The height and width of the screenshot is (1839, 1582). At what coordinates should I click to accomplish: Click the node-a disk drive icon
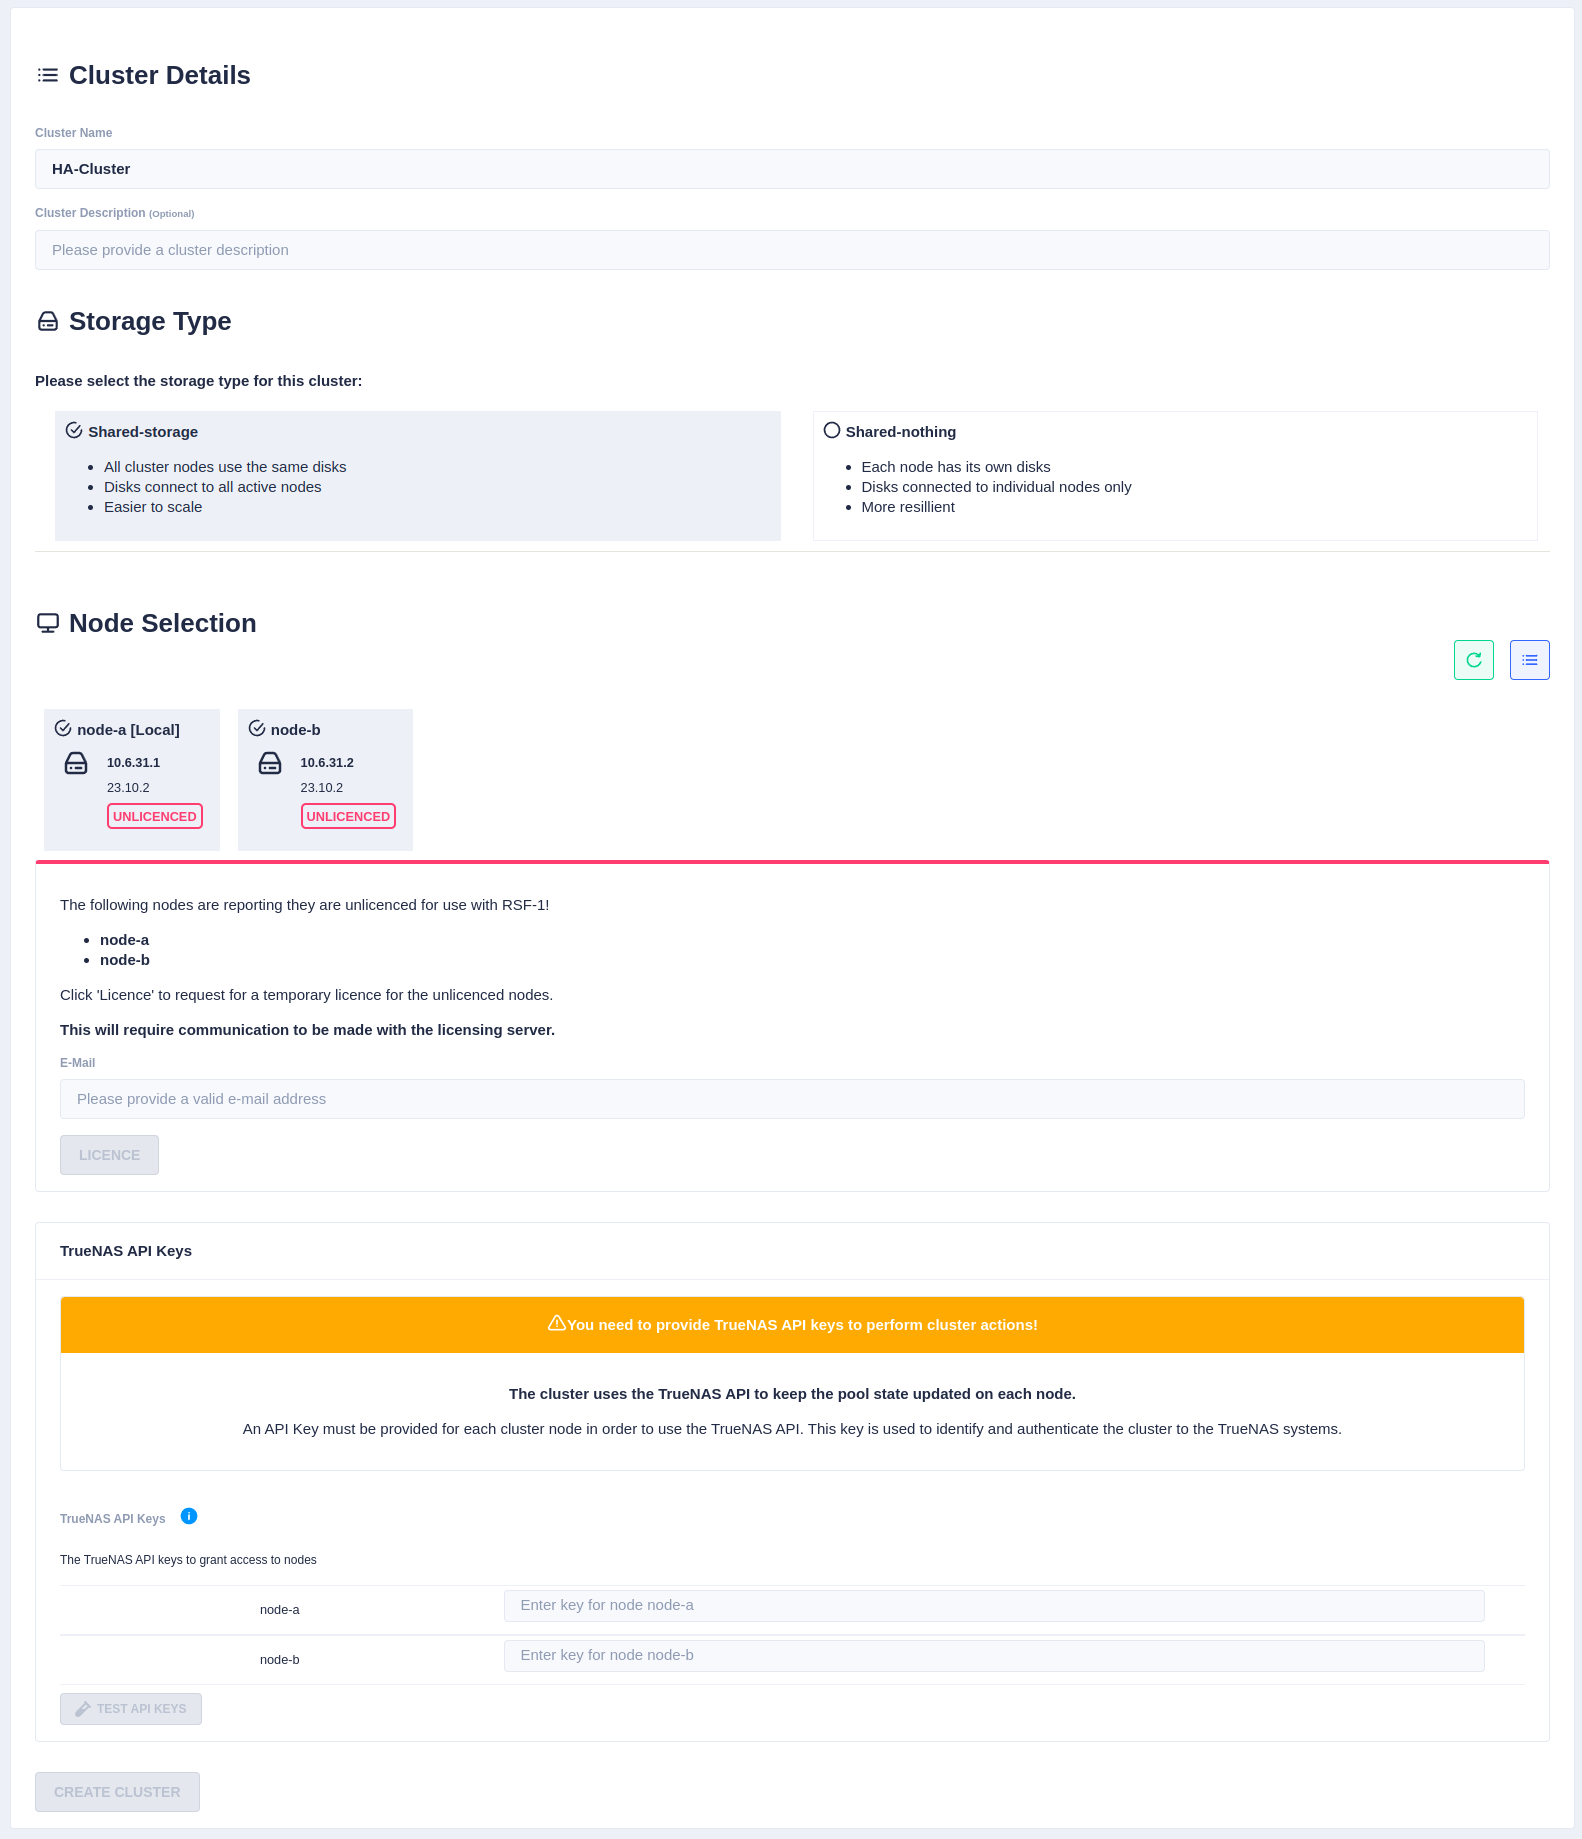point(76,764)
